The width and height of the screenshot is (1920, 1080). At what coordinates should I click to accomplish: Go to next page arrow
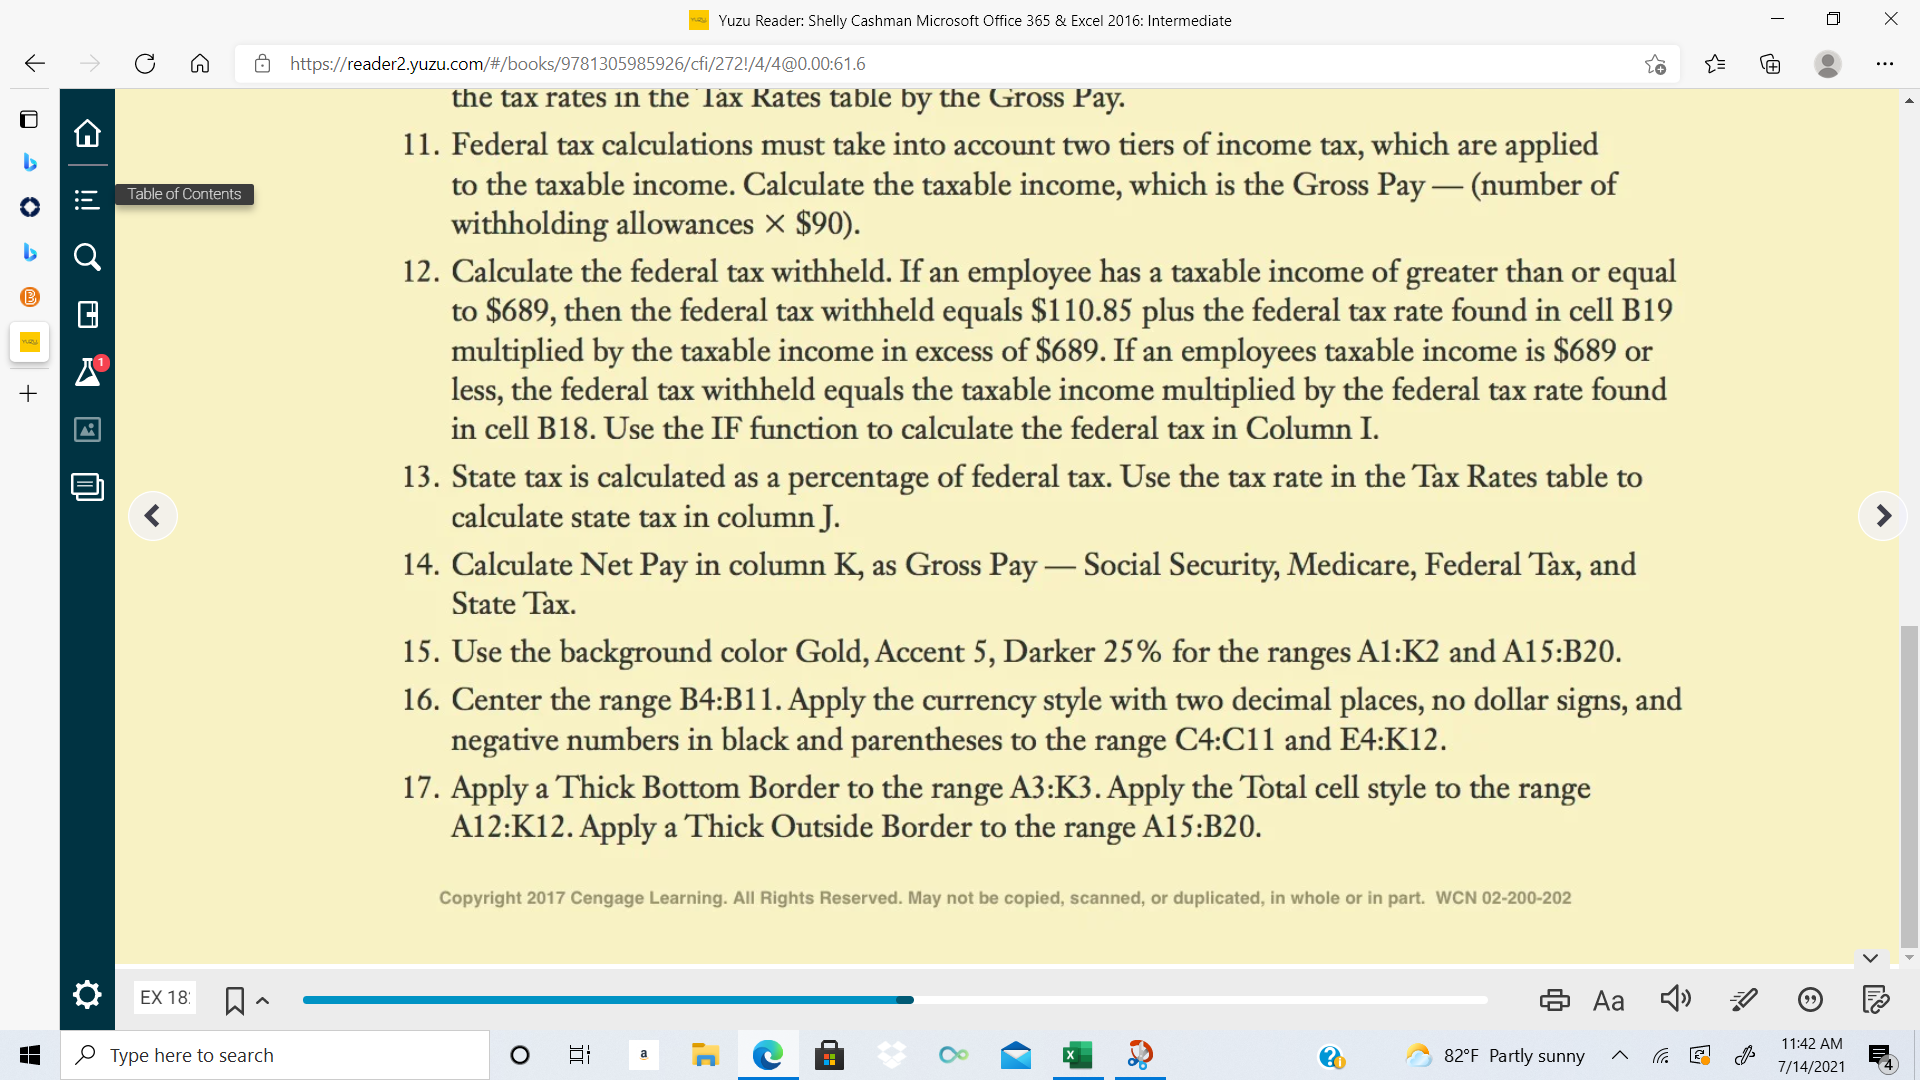pyautogui.click(x=1883, y=516)
